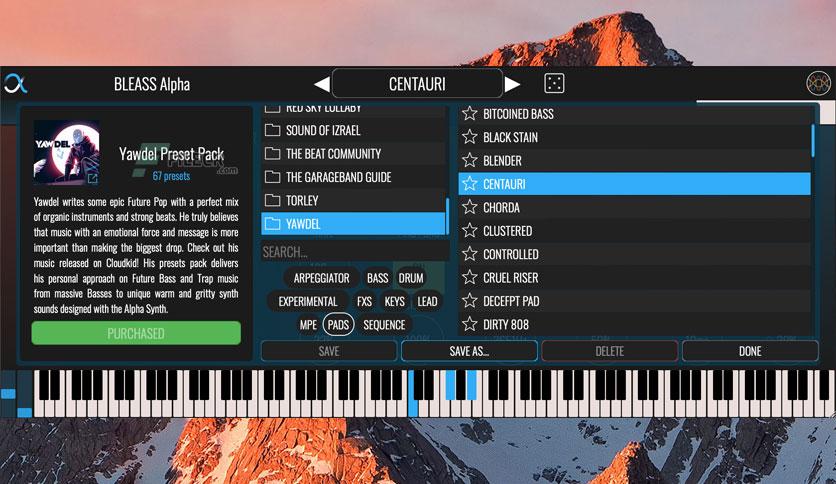Favorite the DECEFPT PAD preset
Viewport: 836px width, 484px height.
tap(470, 301)
